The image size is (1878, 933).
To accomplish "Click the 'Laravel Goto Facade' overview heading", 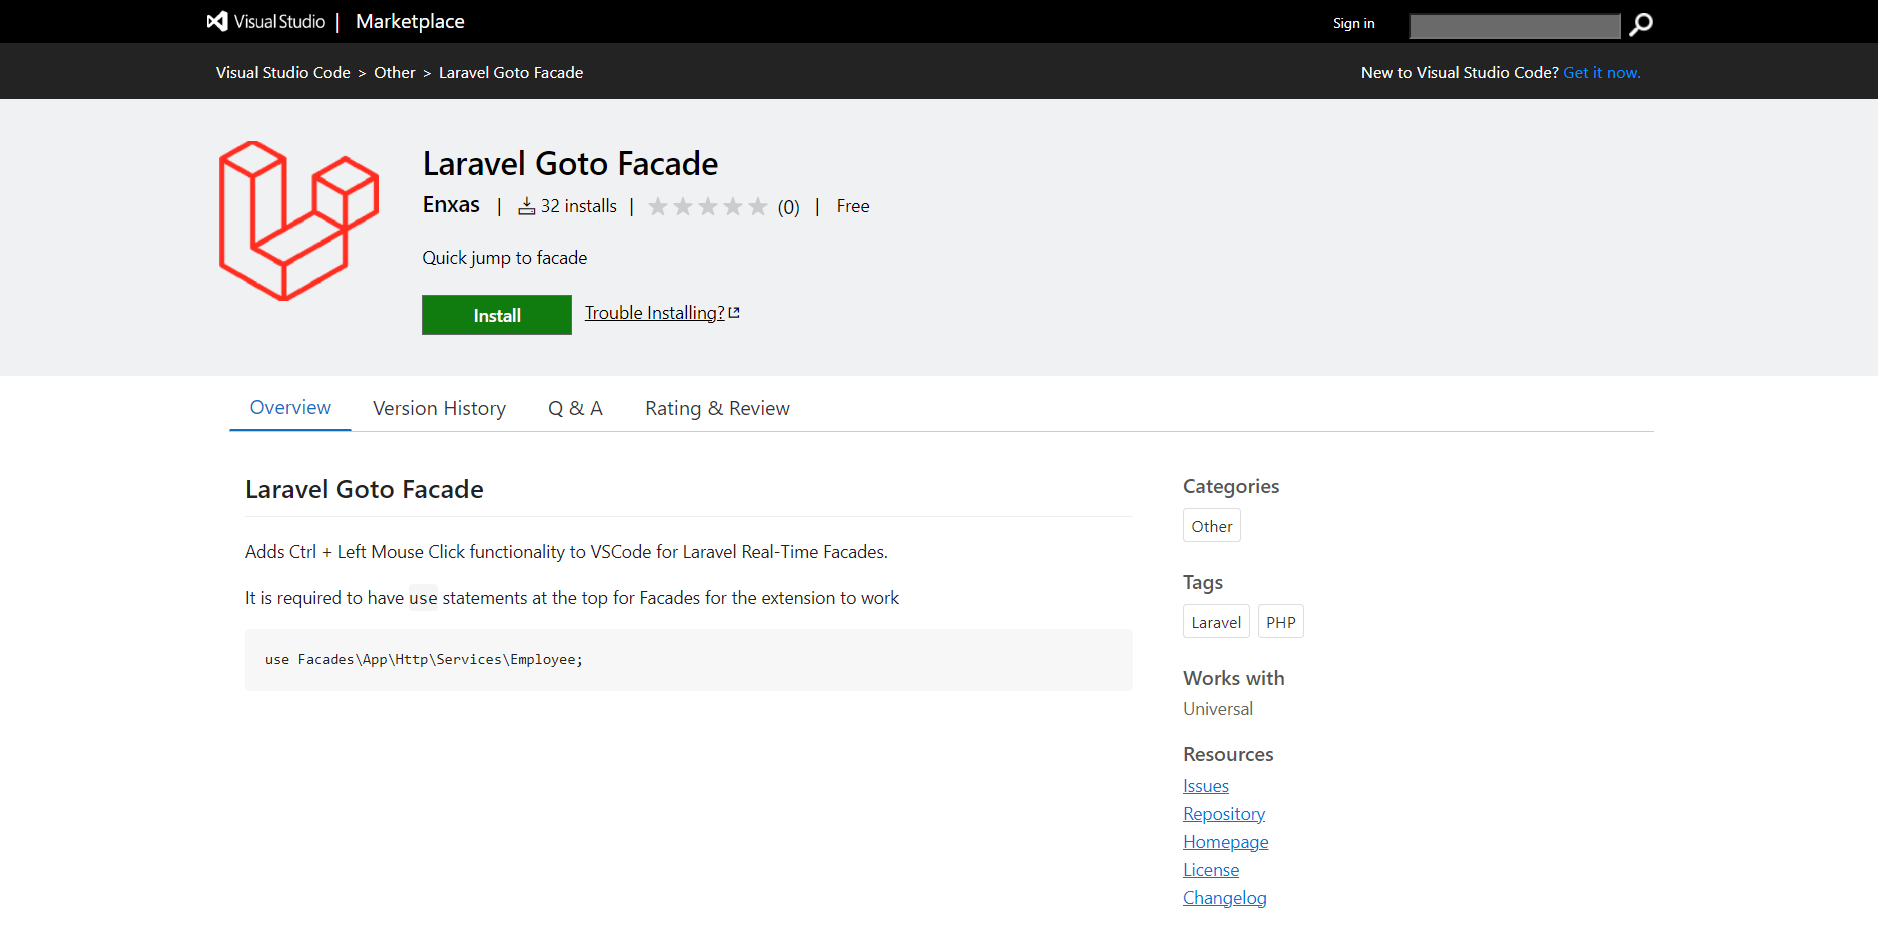I will click(364, 489).
